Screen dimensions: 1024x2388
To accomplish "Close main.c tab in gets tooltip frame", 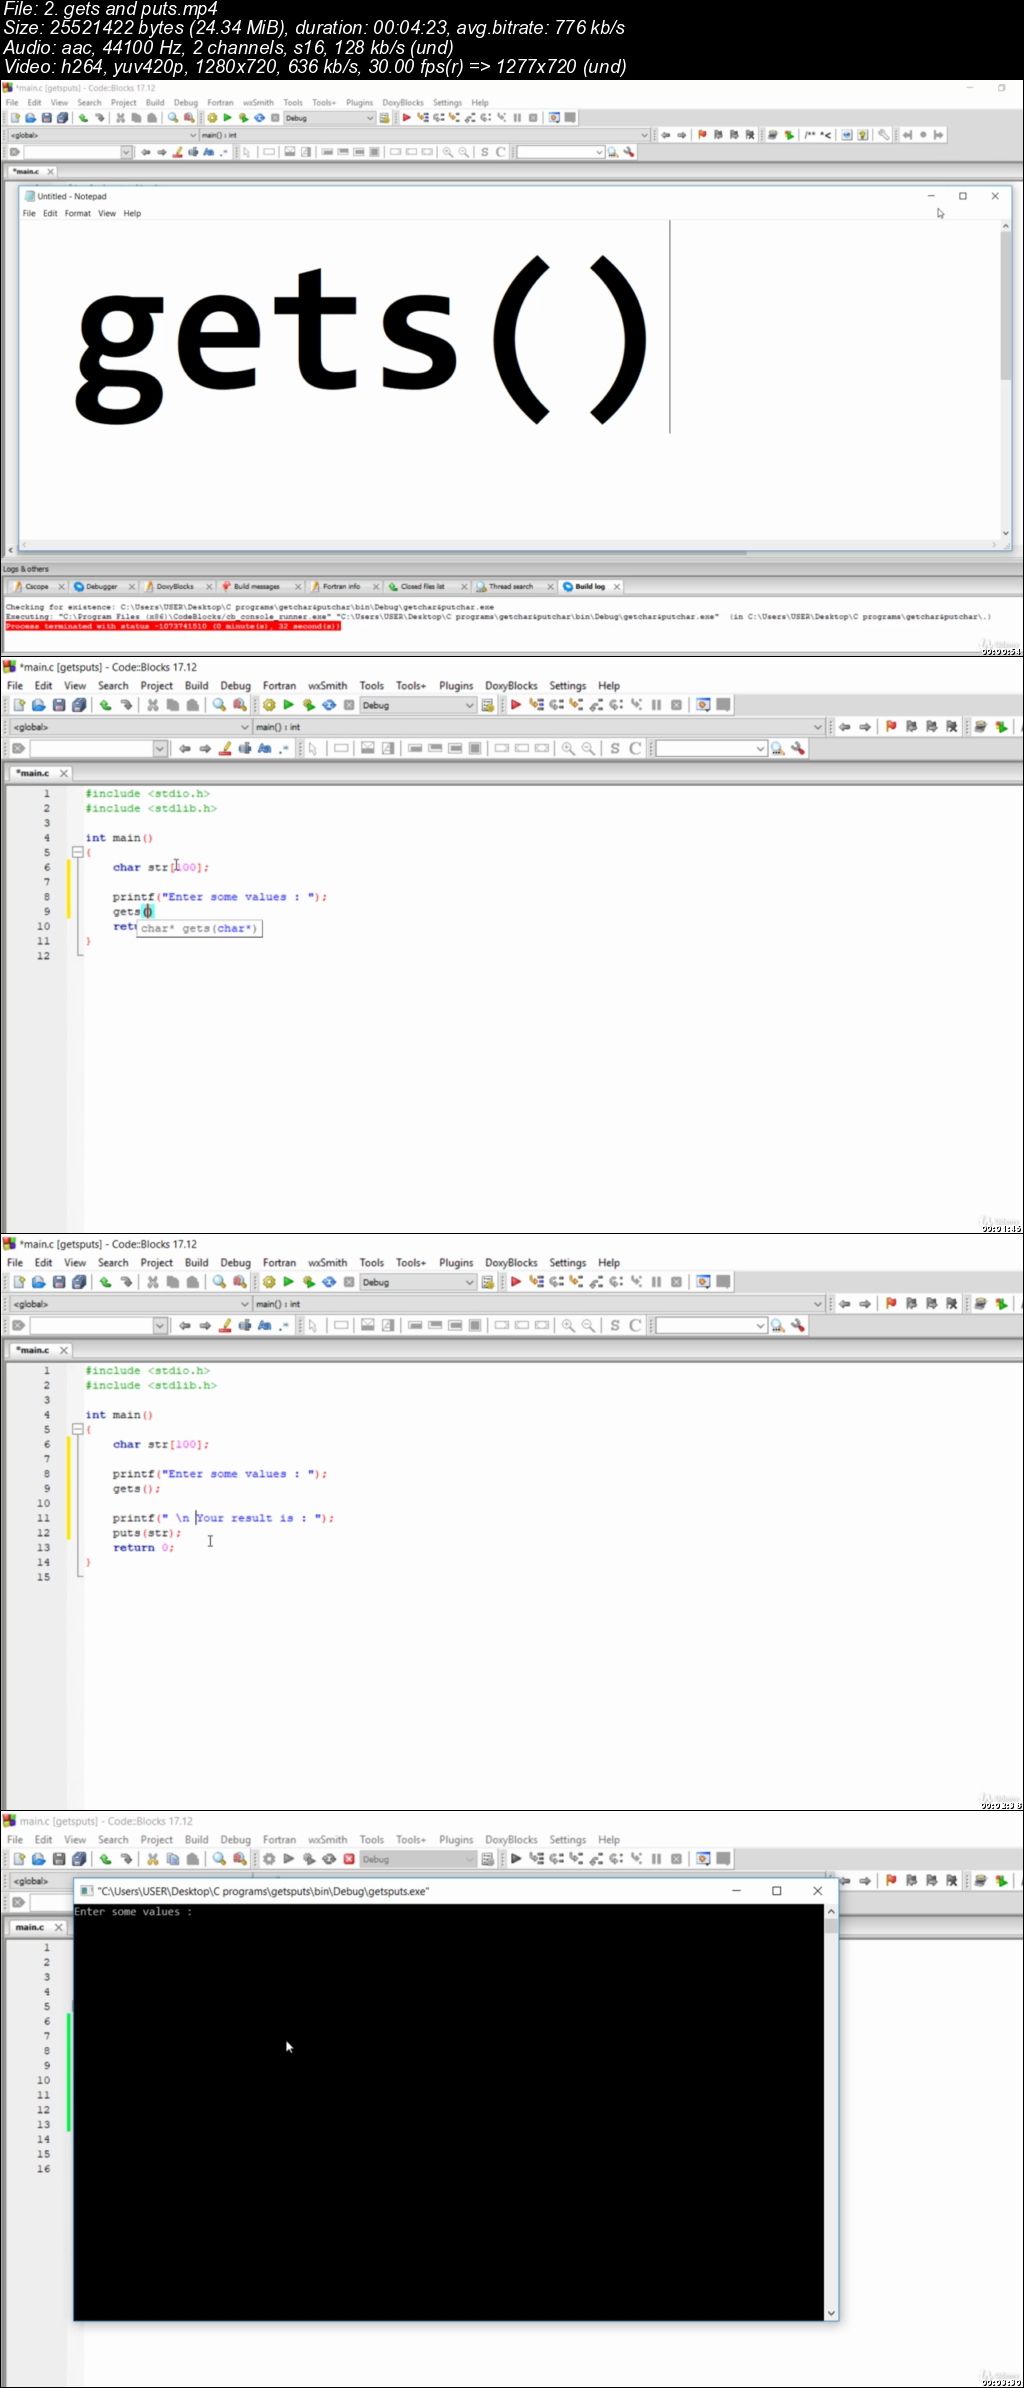I will point(64,773).
